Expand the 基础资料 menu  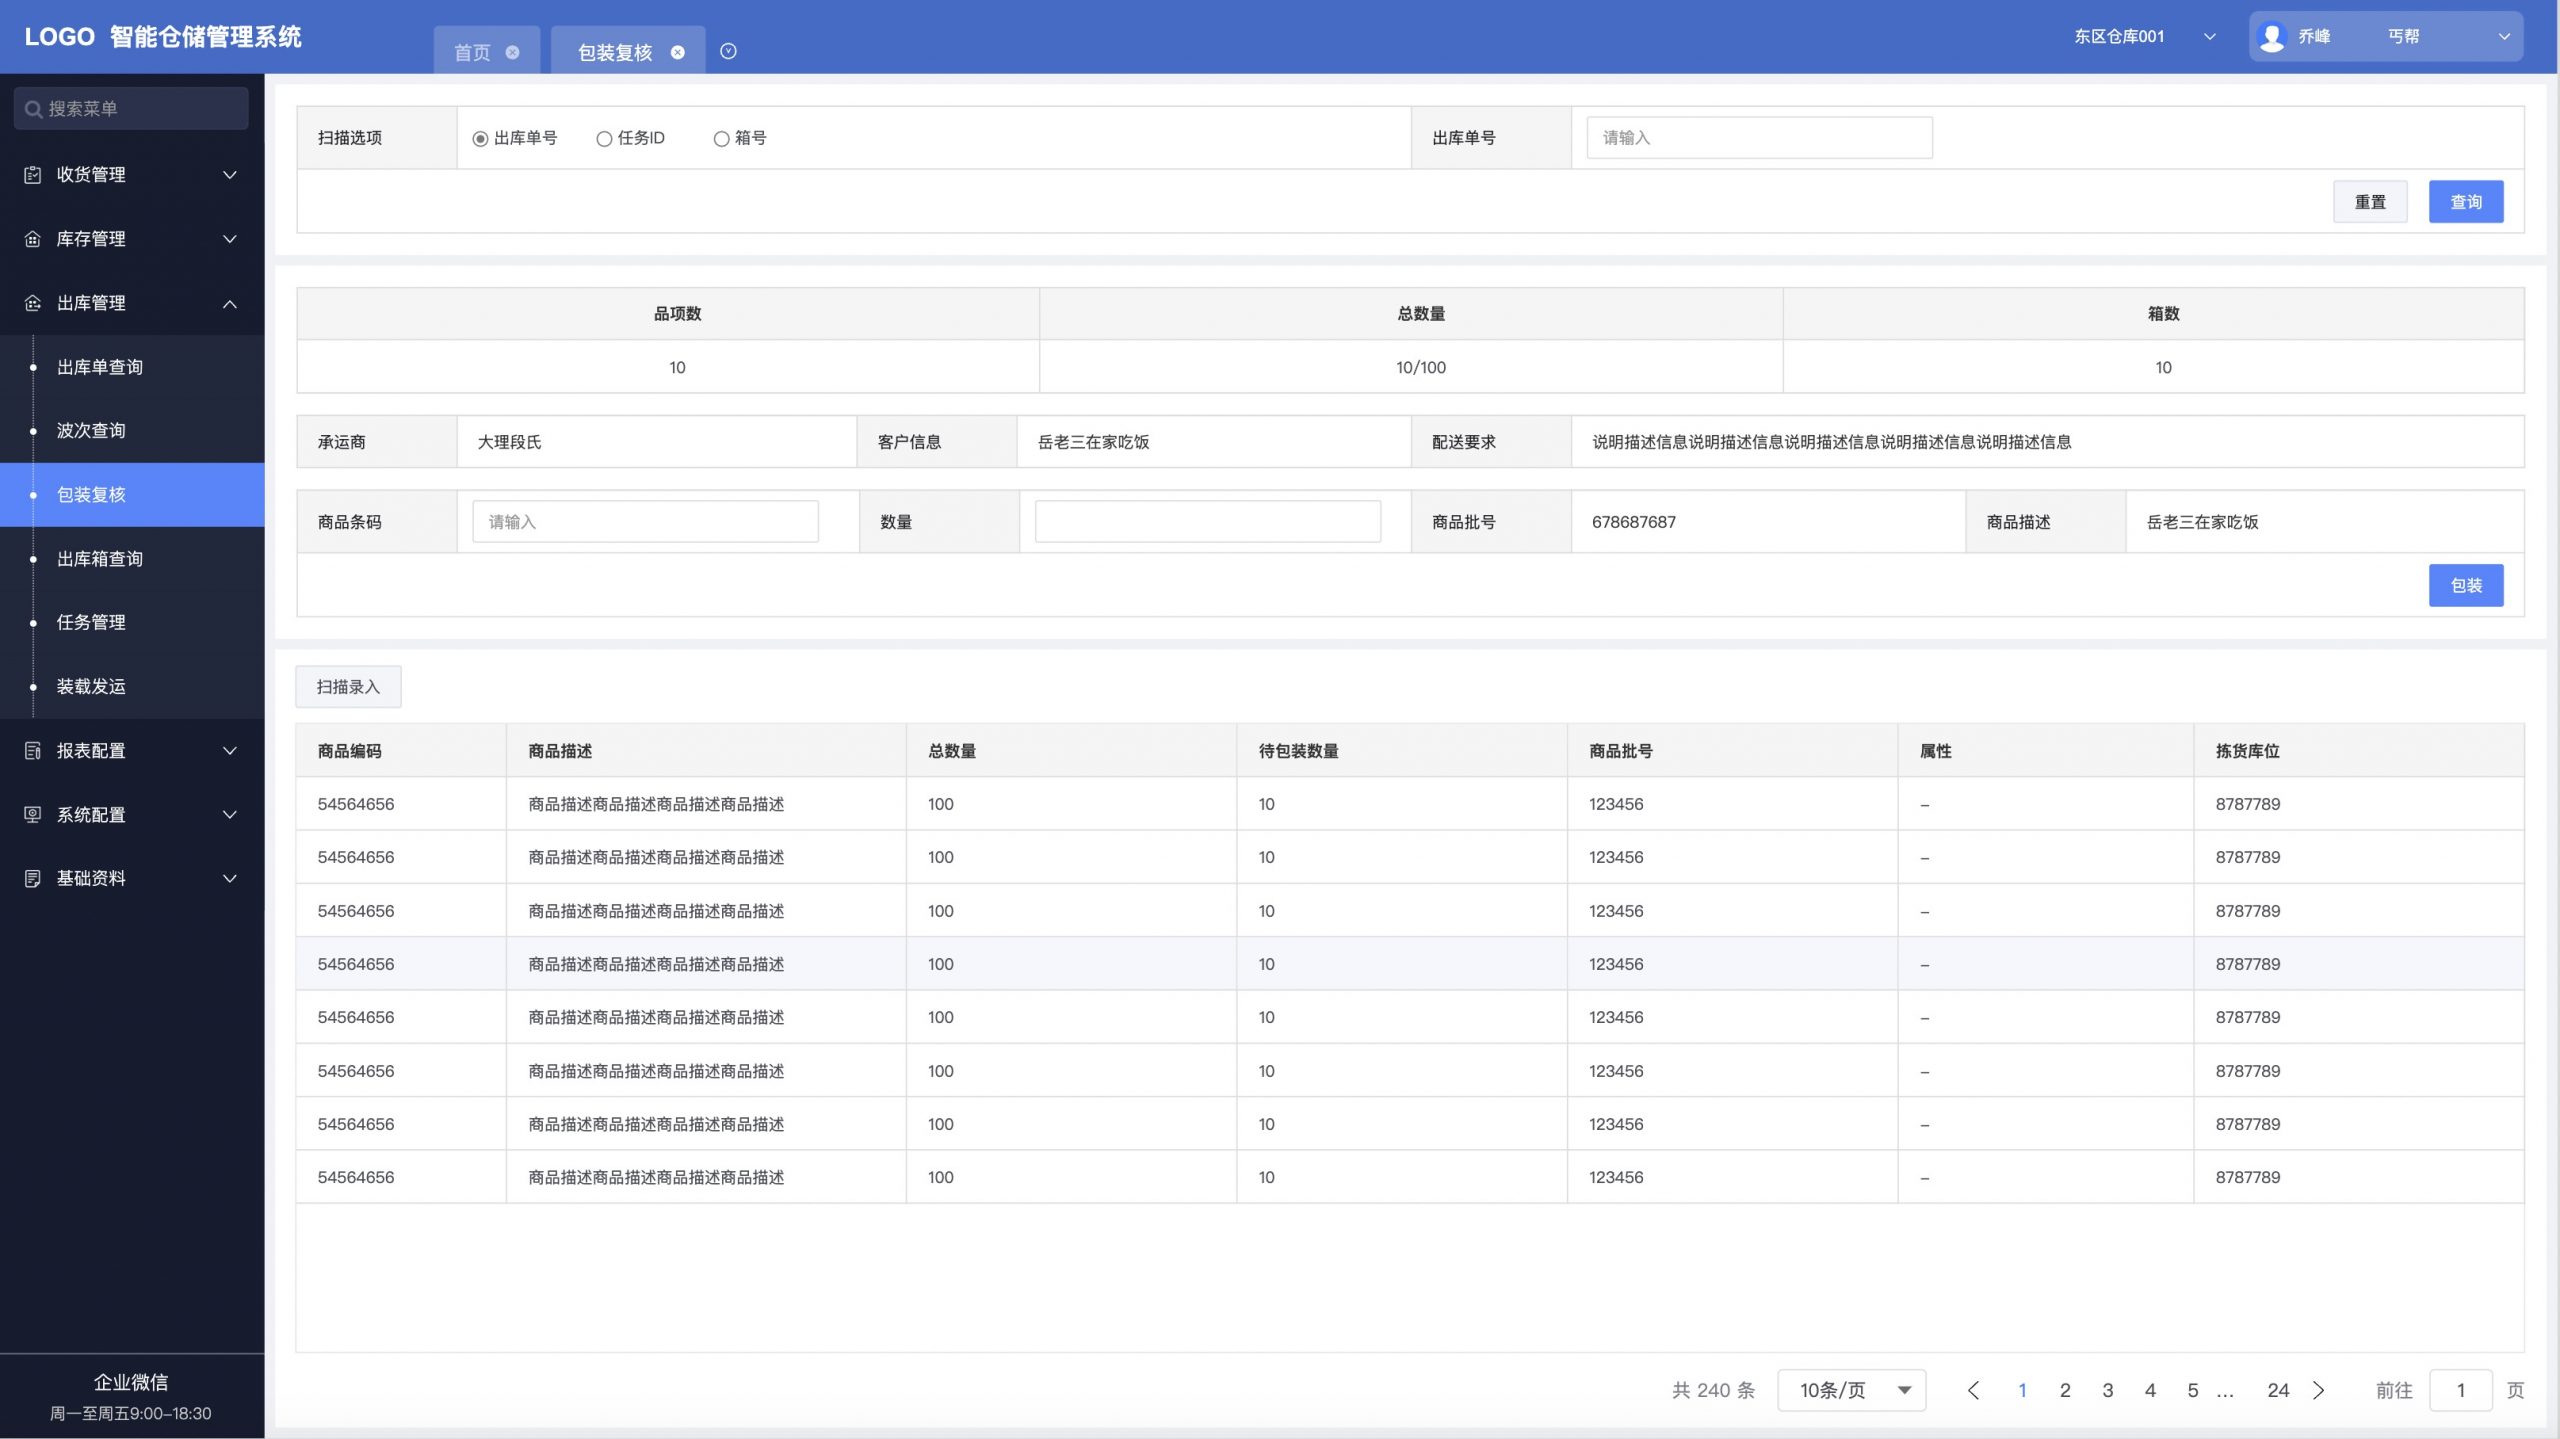pos(229,879)
